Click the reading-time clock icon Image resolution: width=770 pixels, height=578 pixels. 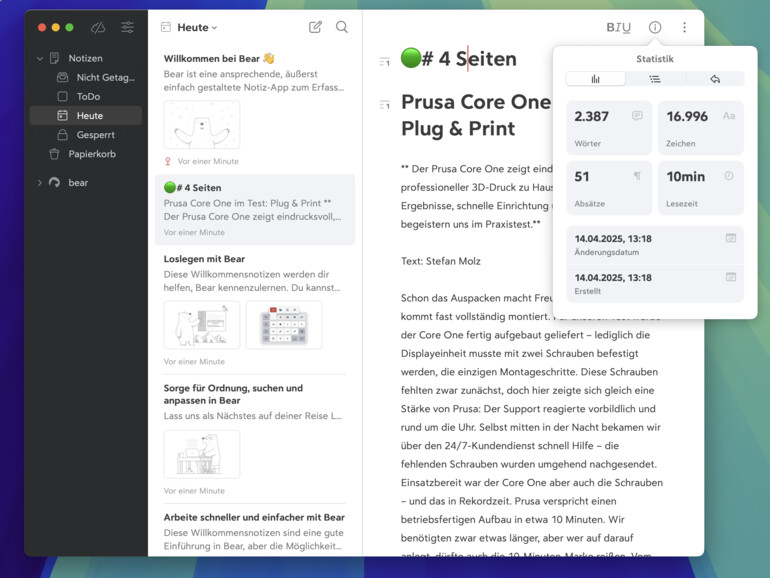point(729,176)
